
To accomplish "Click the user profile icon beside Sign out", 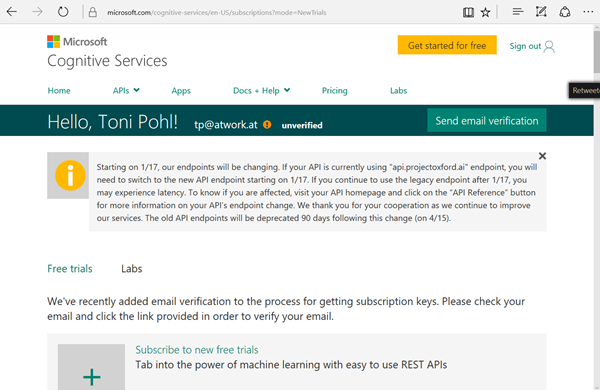I will tap(549, 47).
